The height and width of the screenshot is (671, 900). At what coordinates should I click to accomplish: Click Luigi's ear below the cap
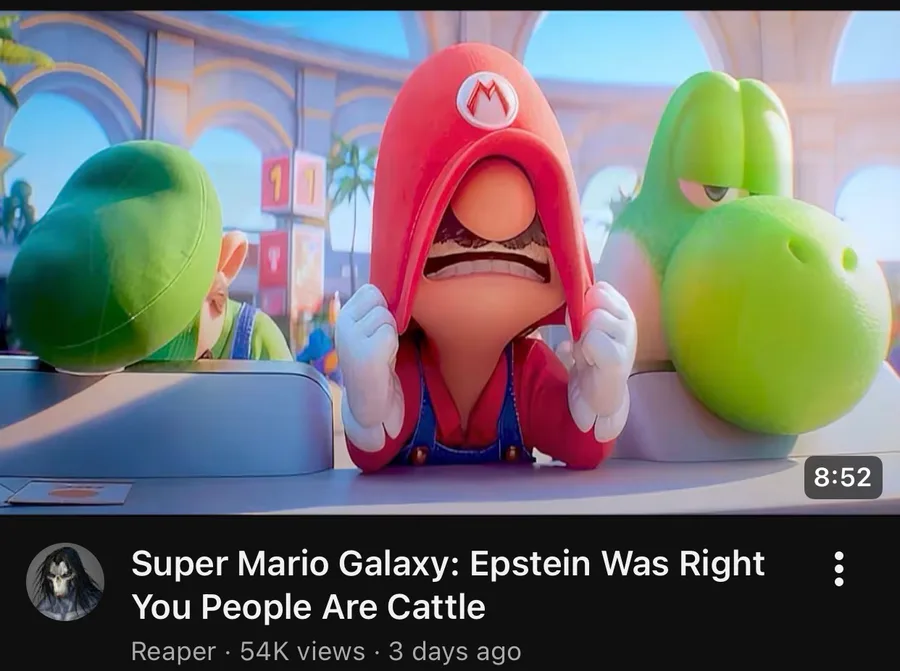[232, 257]
